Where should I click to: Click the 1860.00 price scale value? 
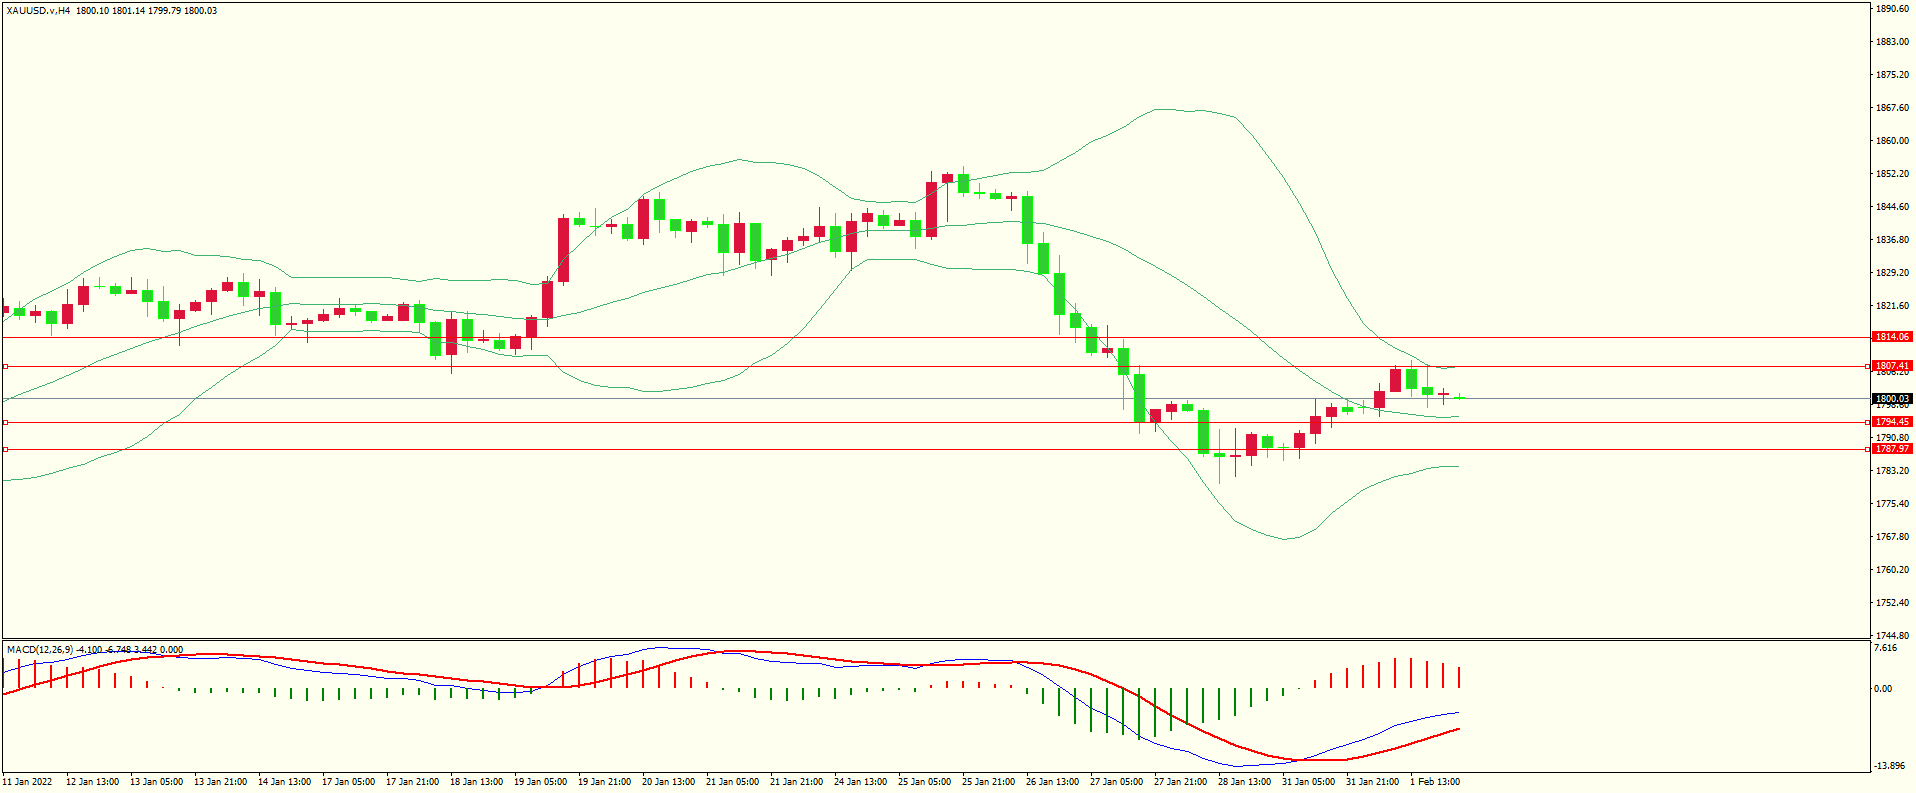pyautogui.click(x=1893, y=141)
